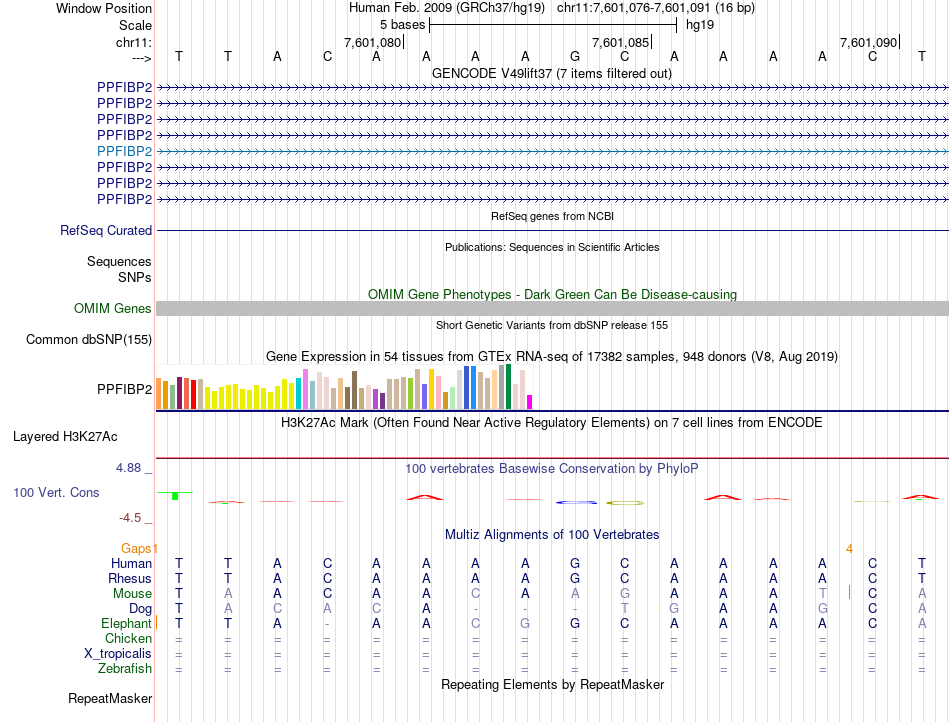Image resolution: width=950 pixels, height=722 pixels.
Task: Click the -4.5 lower scale value
Action: point(130,518)
